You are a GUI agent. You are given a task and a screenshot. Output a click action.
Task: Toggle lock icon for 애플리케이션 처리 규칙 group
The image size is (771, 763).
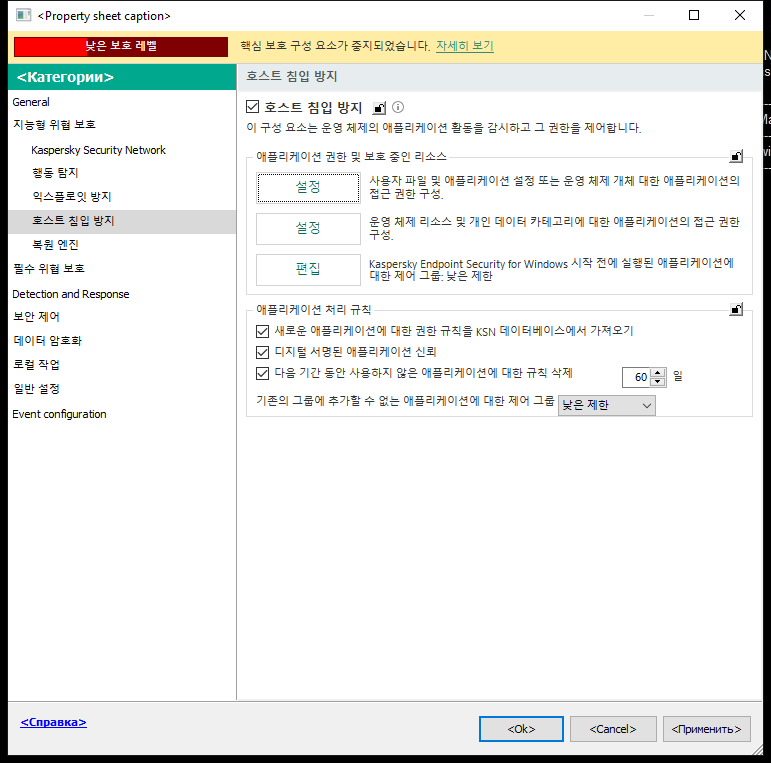tap(736, 309)
